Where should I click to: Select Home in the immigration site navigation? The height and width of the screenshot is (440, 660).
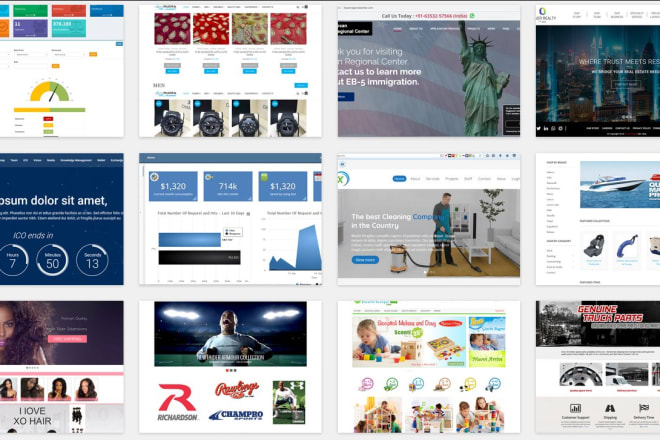(x=397, y=29)
